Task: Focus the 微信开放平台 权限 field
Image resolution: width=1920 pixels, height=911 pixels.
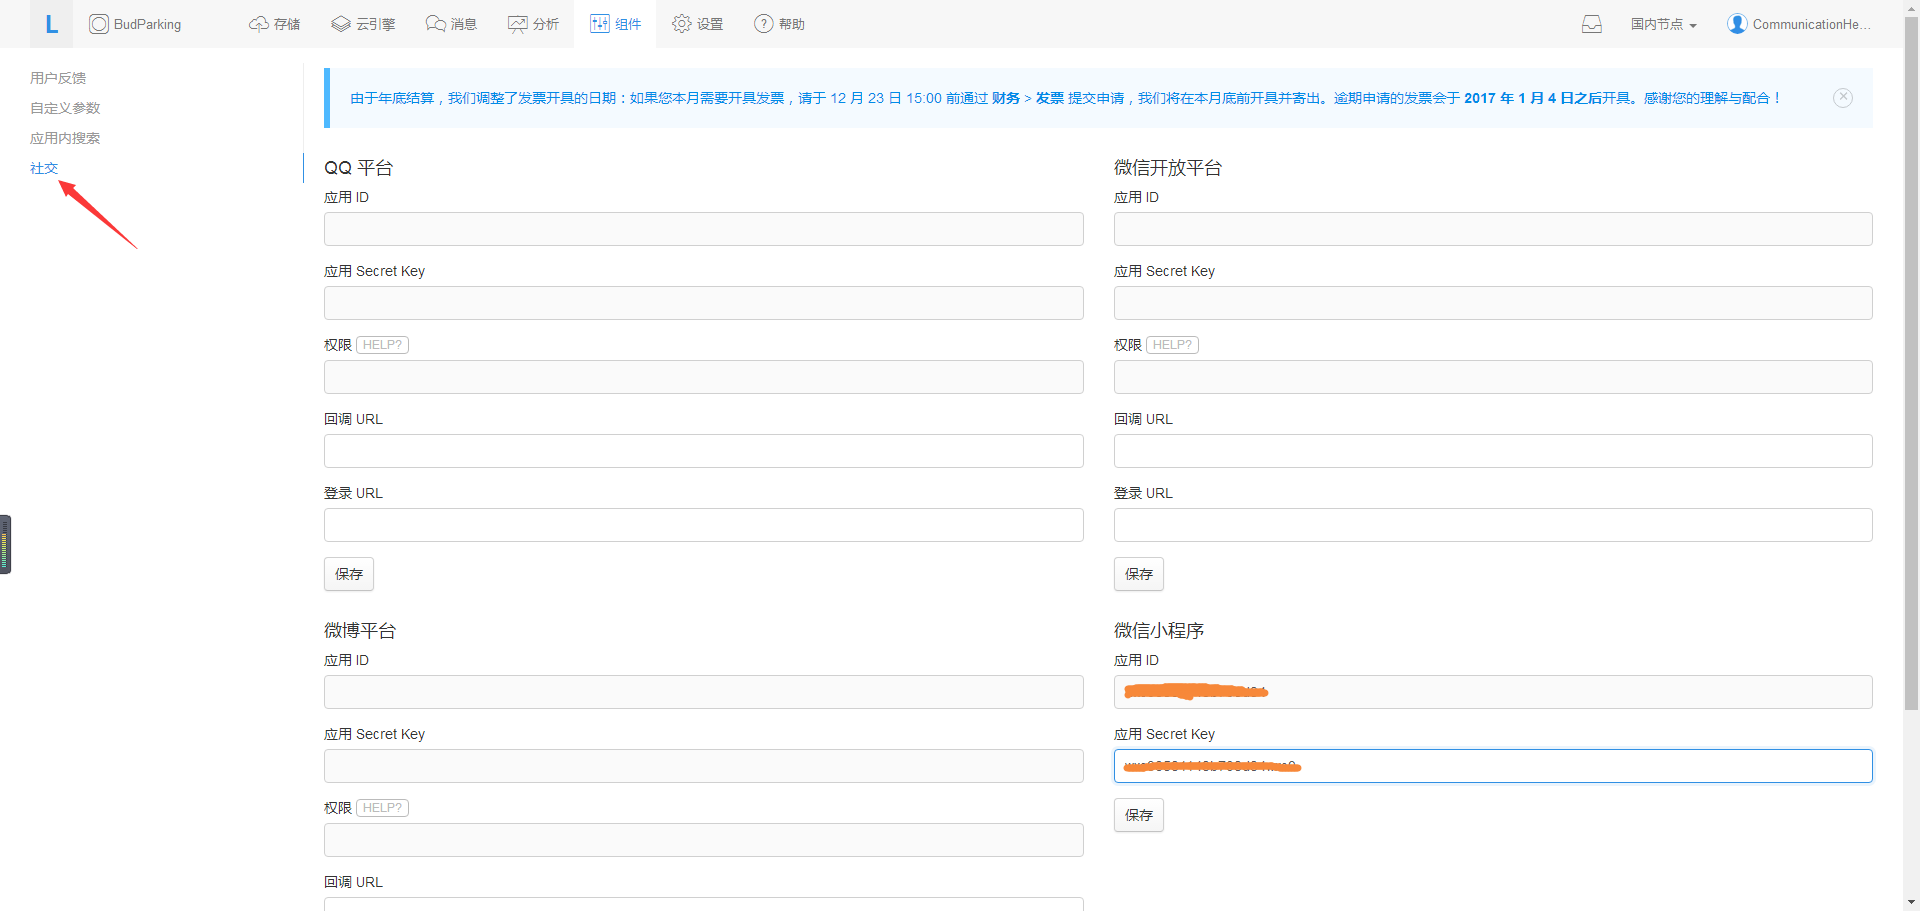Action: coord(1493,377)
